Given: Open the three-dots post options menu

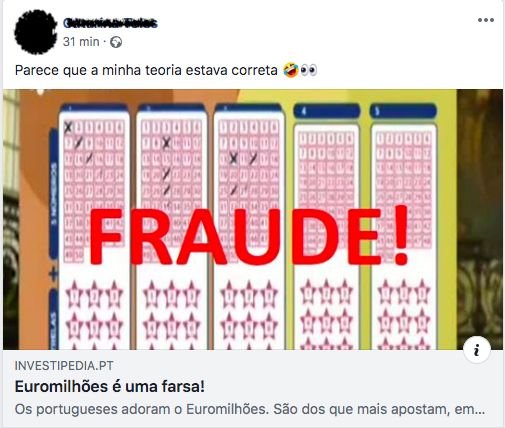Looking at the screenshot, I should [x=485, y=20].
